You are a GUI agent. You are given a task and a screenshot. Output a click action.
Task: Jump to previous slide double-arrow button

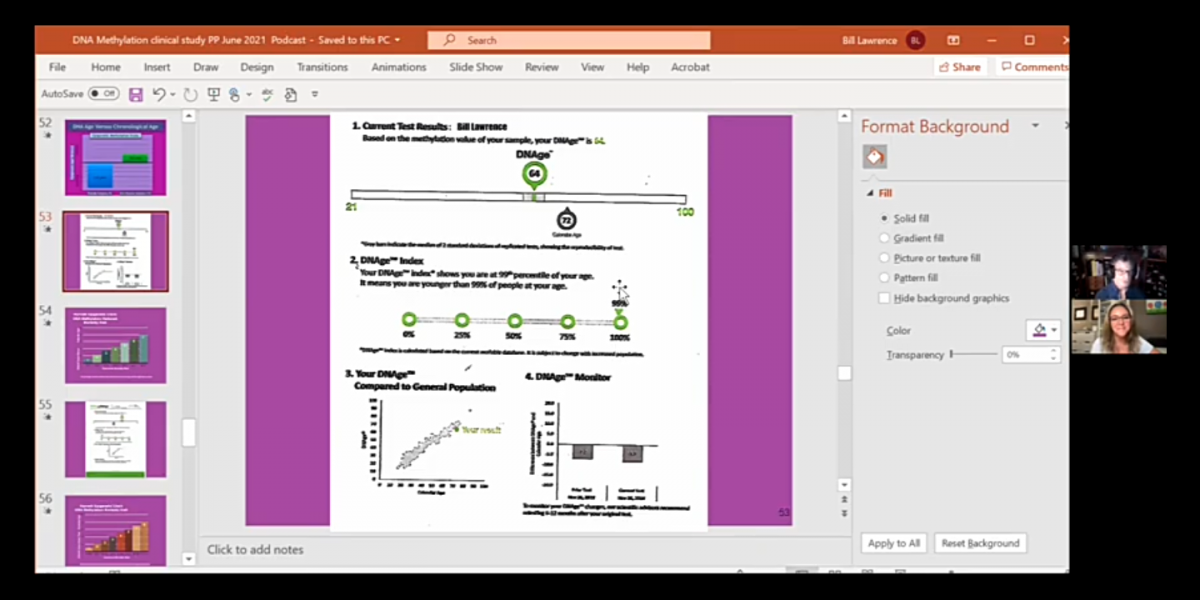(x=845, y=499)
